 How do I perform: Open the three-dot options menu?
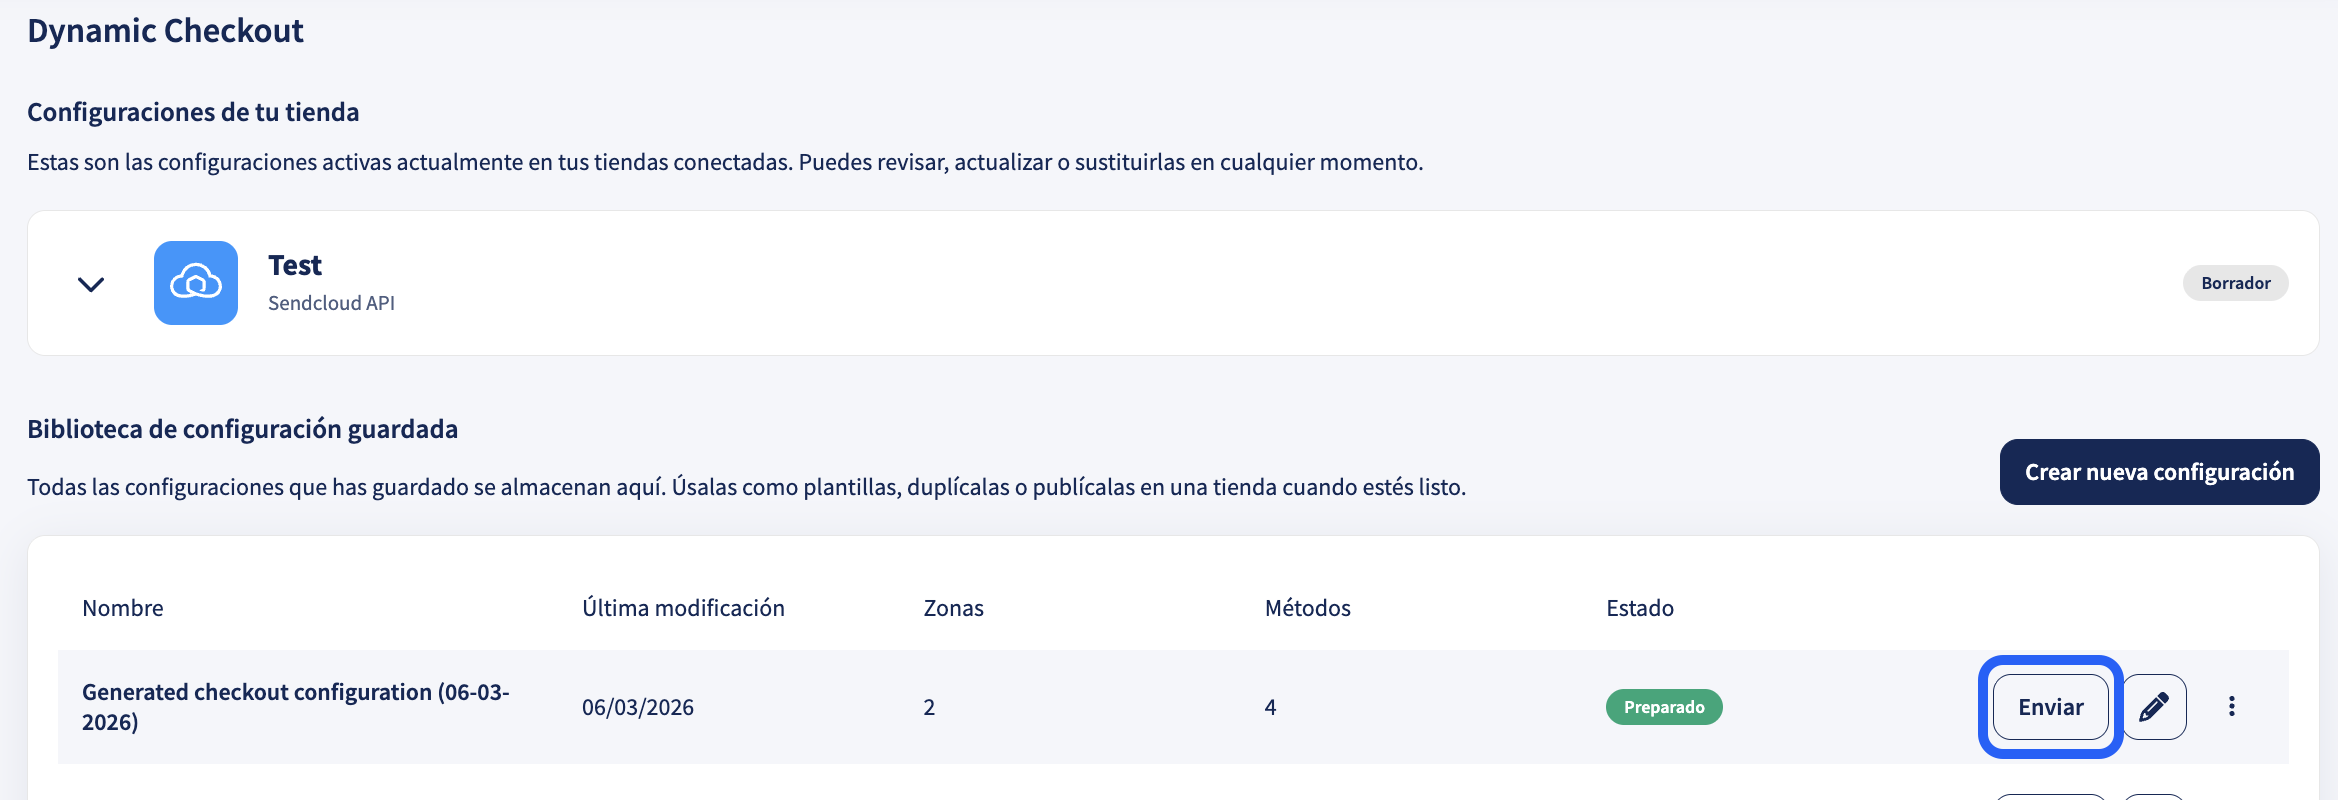click(x=2231, y=707)
